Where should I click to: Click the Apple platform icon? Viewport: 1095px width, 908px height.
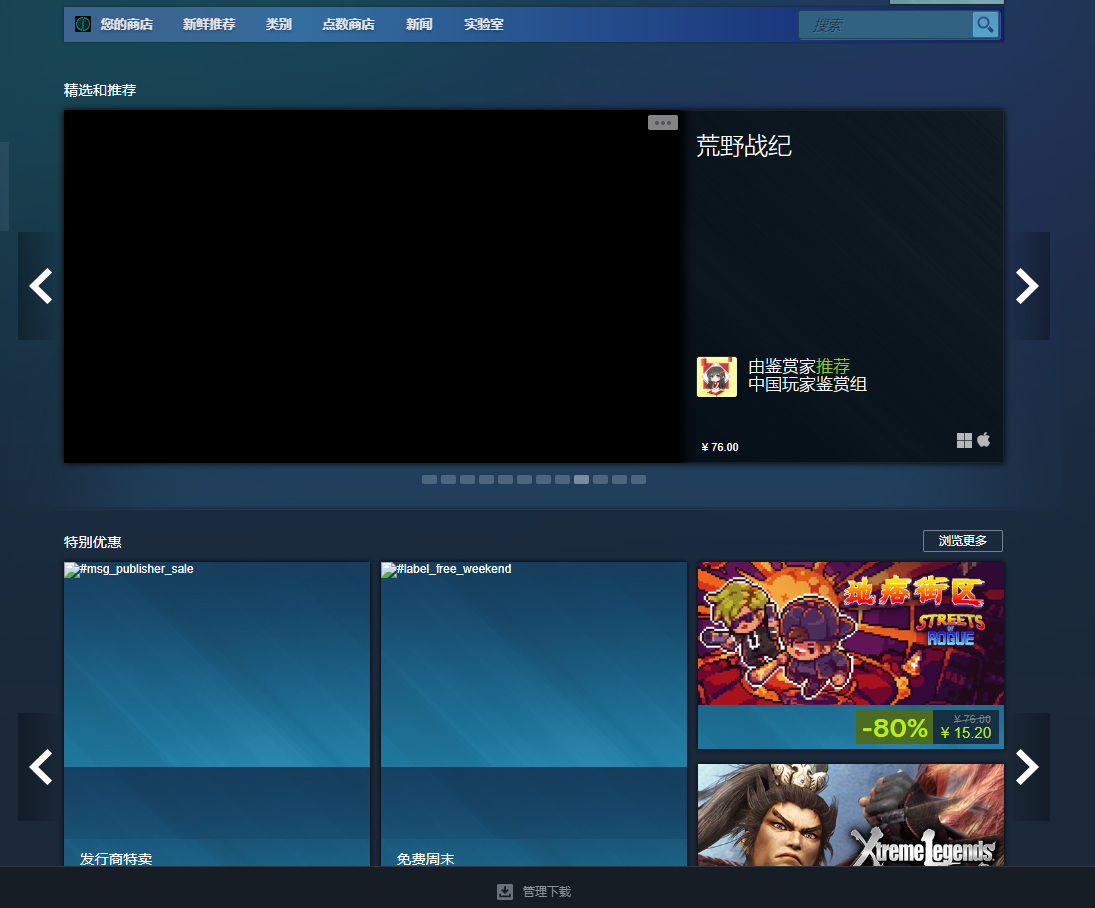(x=983, y=439)
